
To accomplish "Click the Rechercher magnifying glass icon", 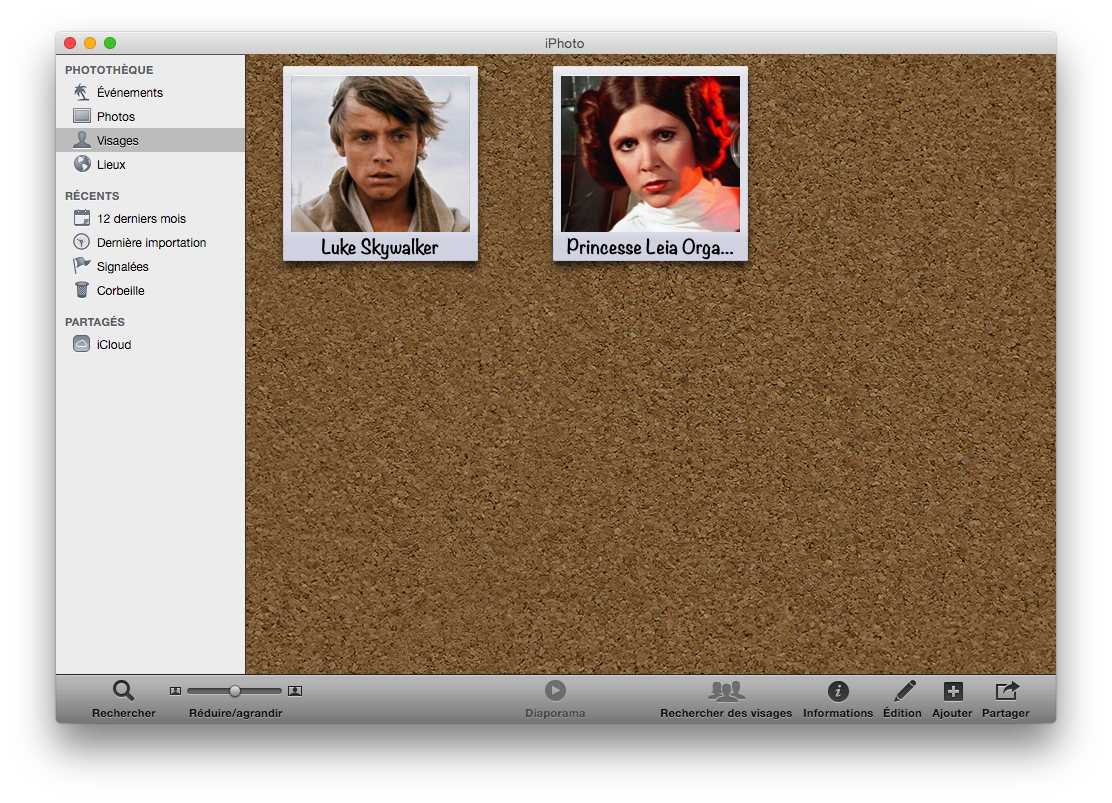I will (x=123, y=691).
